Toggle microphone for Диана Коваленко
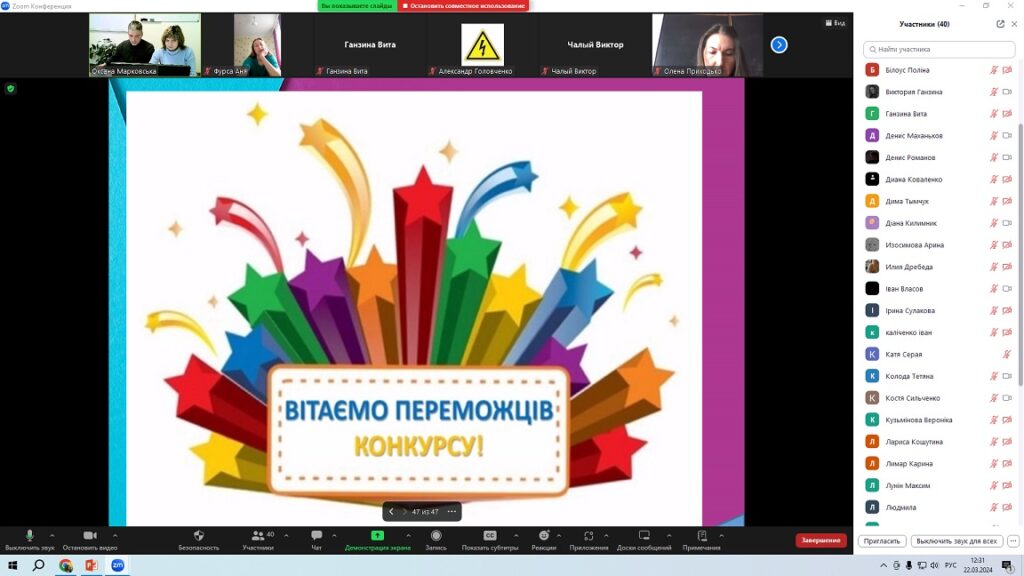Image resolution: width=1024 pixels, height=576 pixels. pyautogui.click(x=993, y=180)
